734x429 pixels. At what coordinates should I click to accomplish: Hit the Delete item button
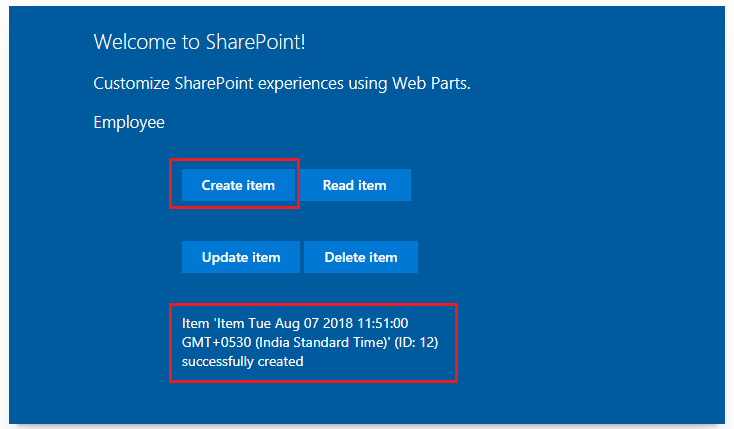360,257
